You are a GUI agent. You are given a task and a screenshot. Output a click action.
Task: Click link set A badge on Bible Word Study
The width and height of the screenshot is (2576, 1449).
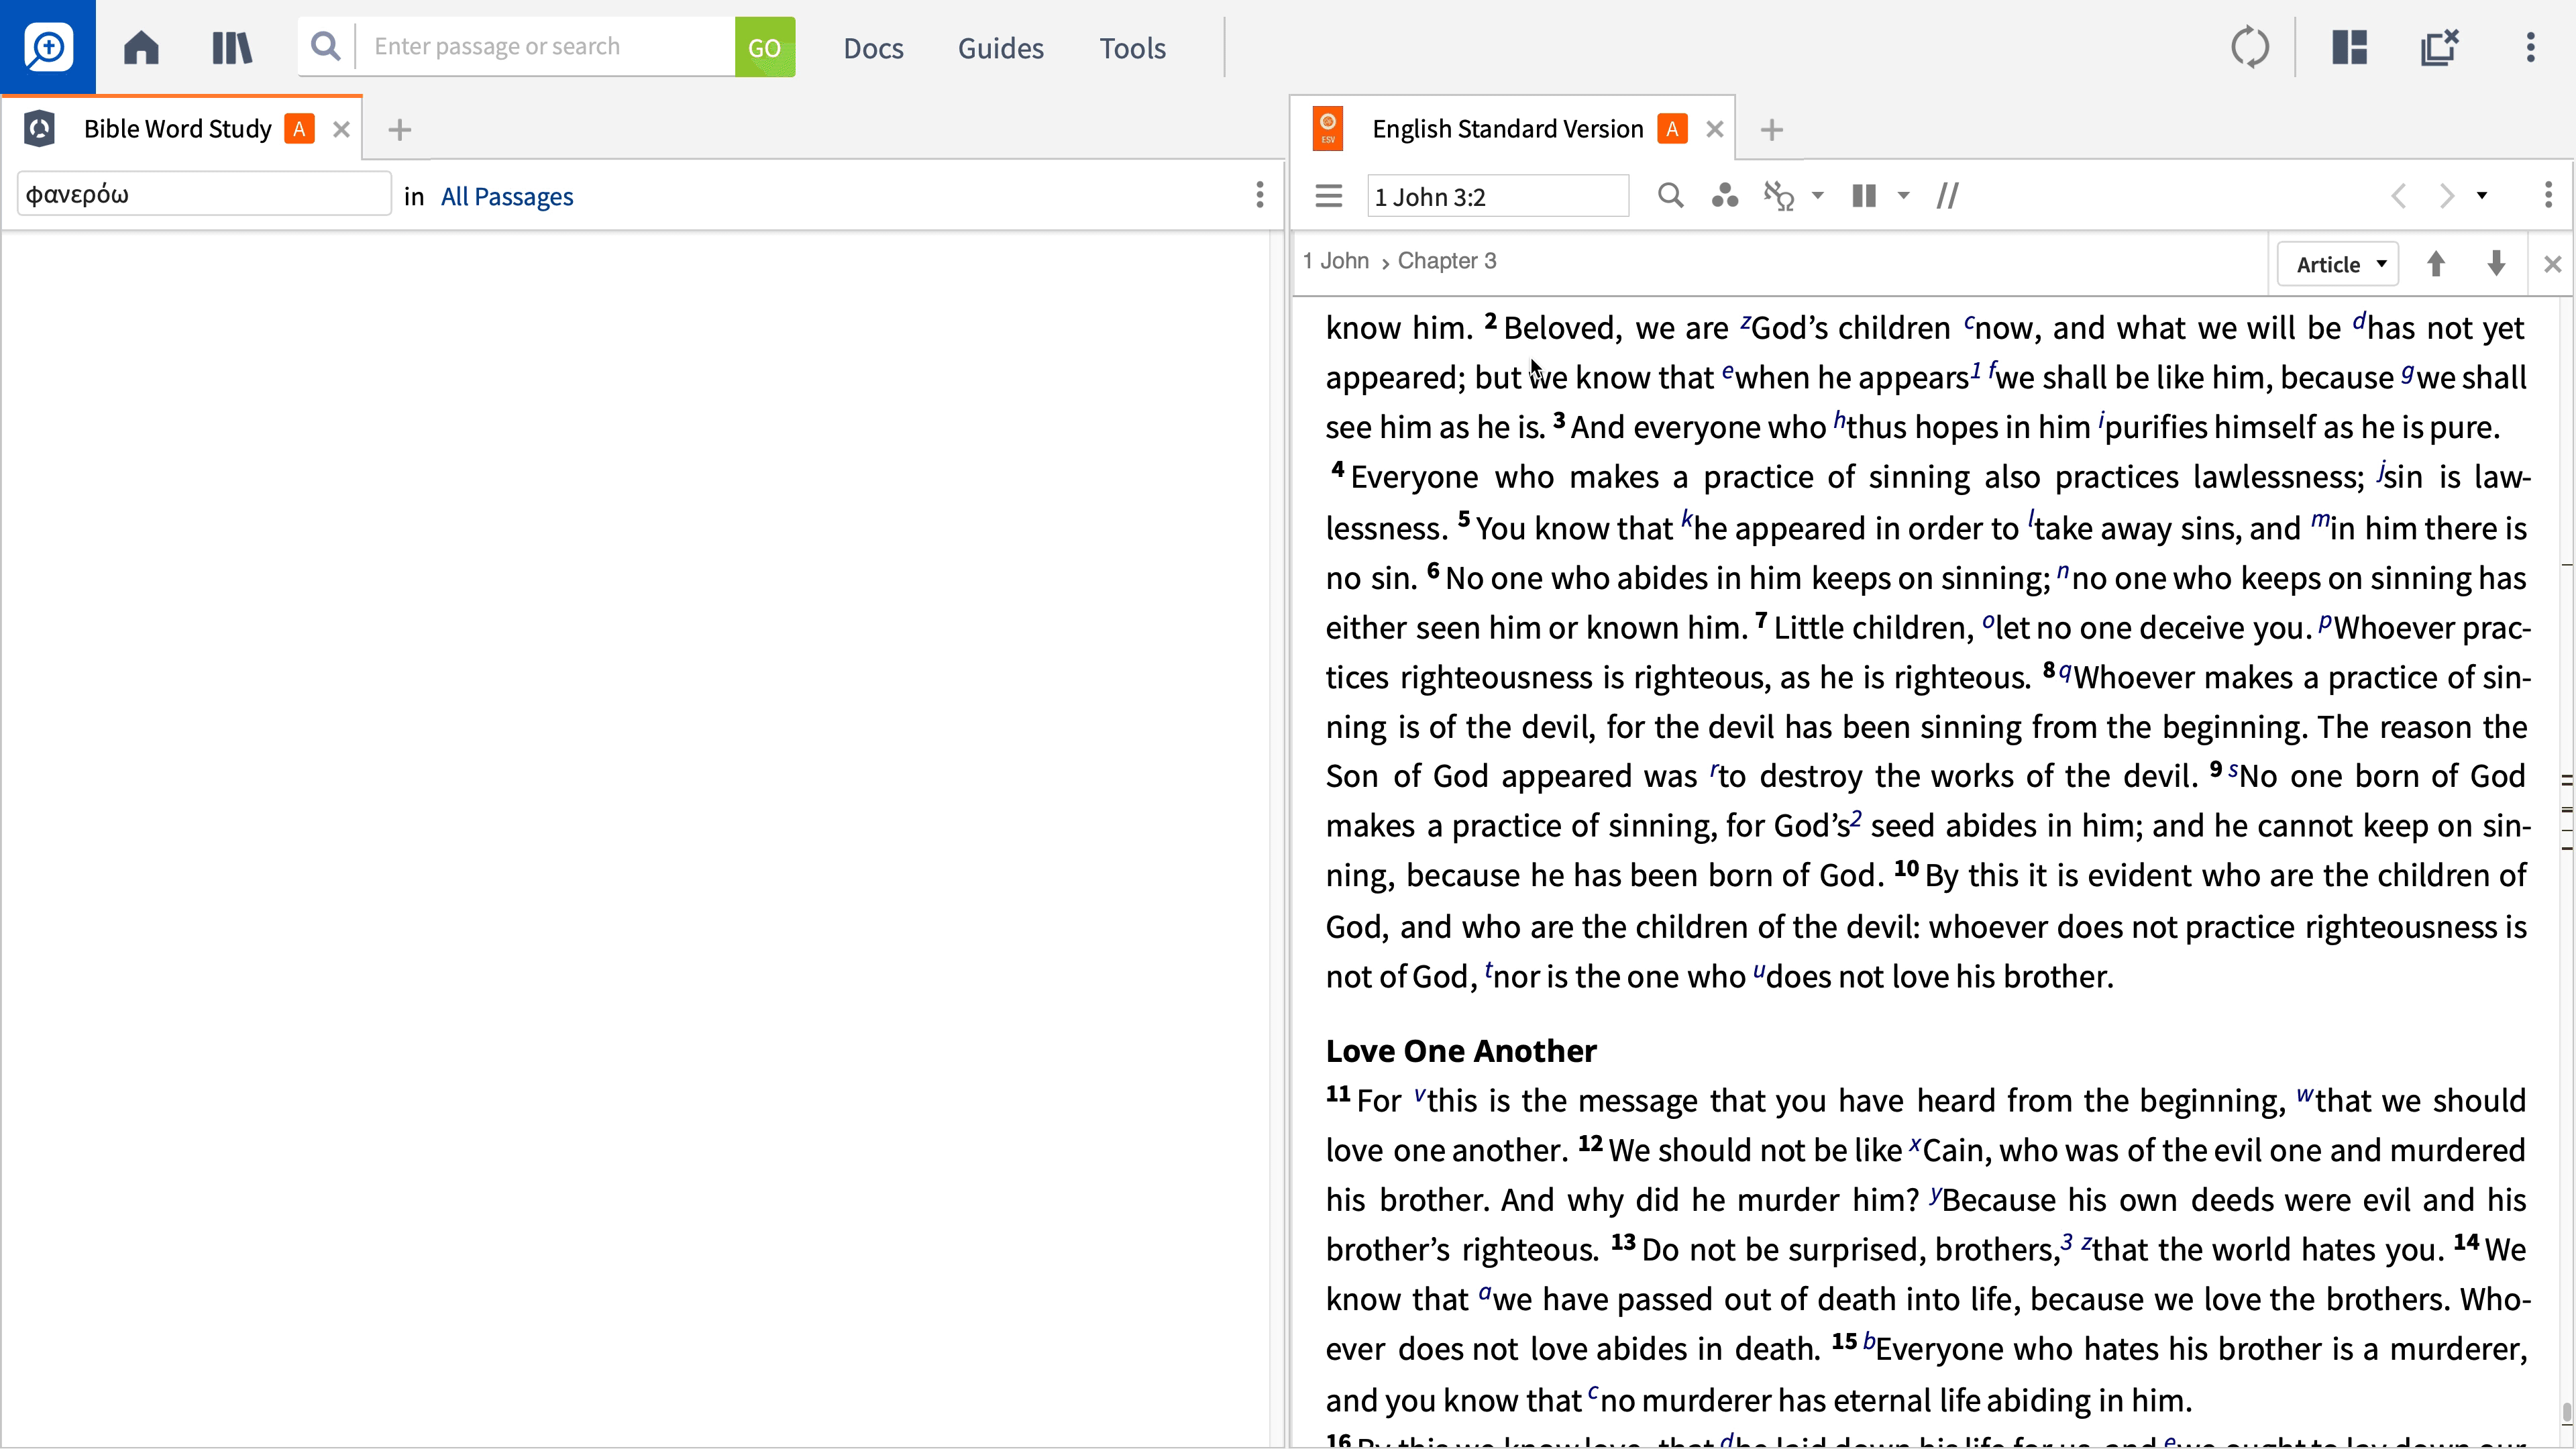299,129
